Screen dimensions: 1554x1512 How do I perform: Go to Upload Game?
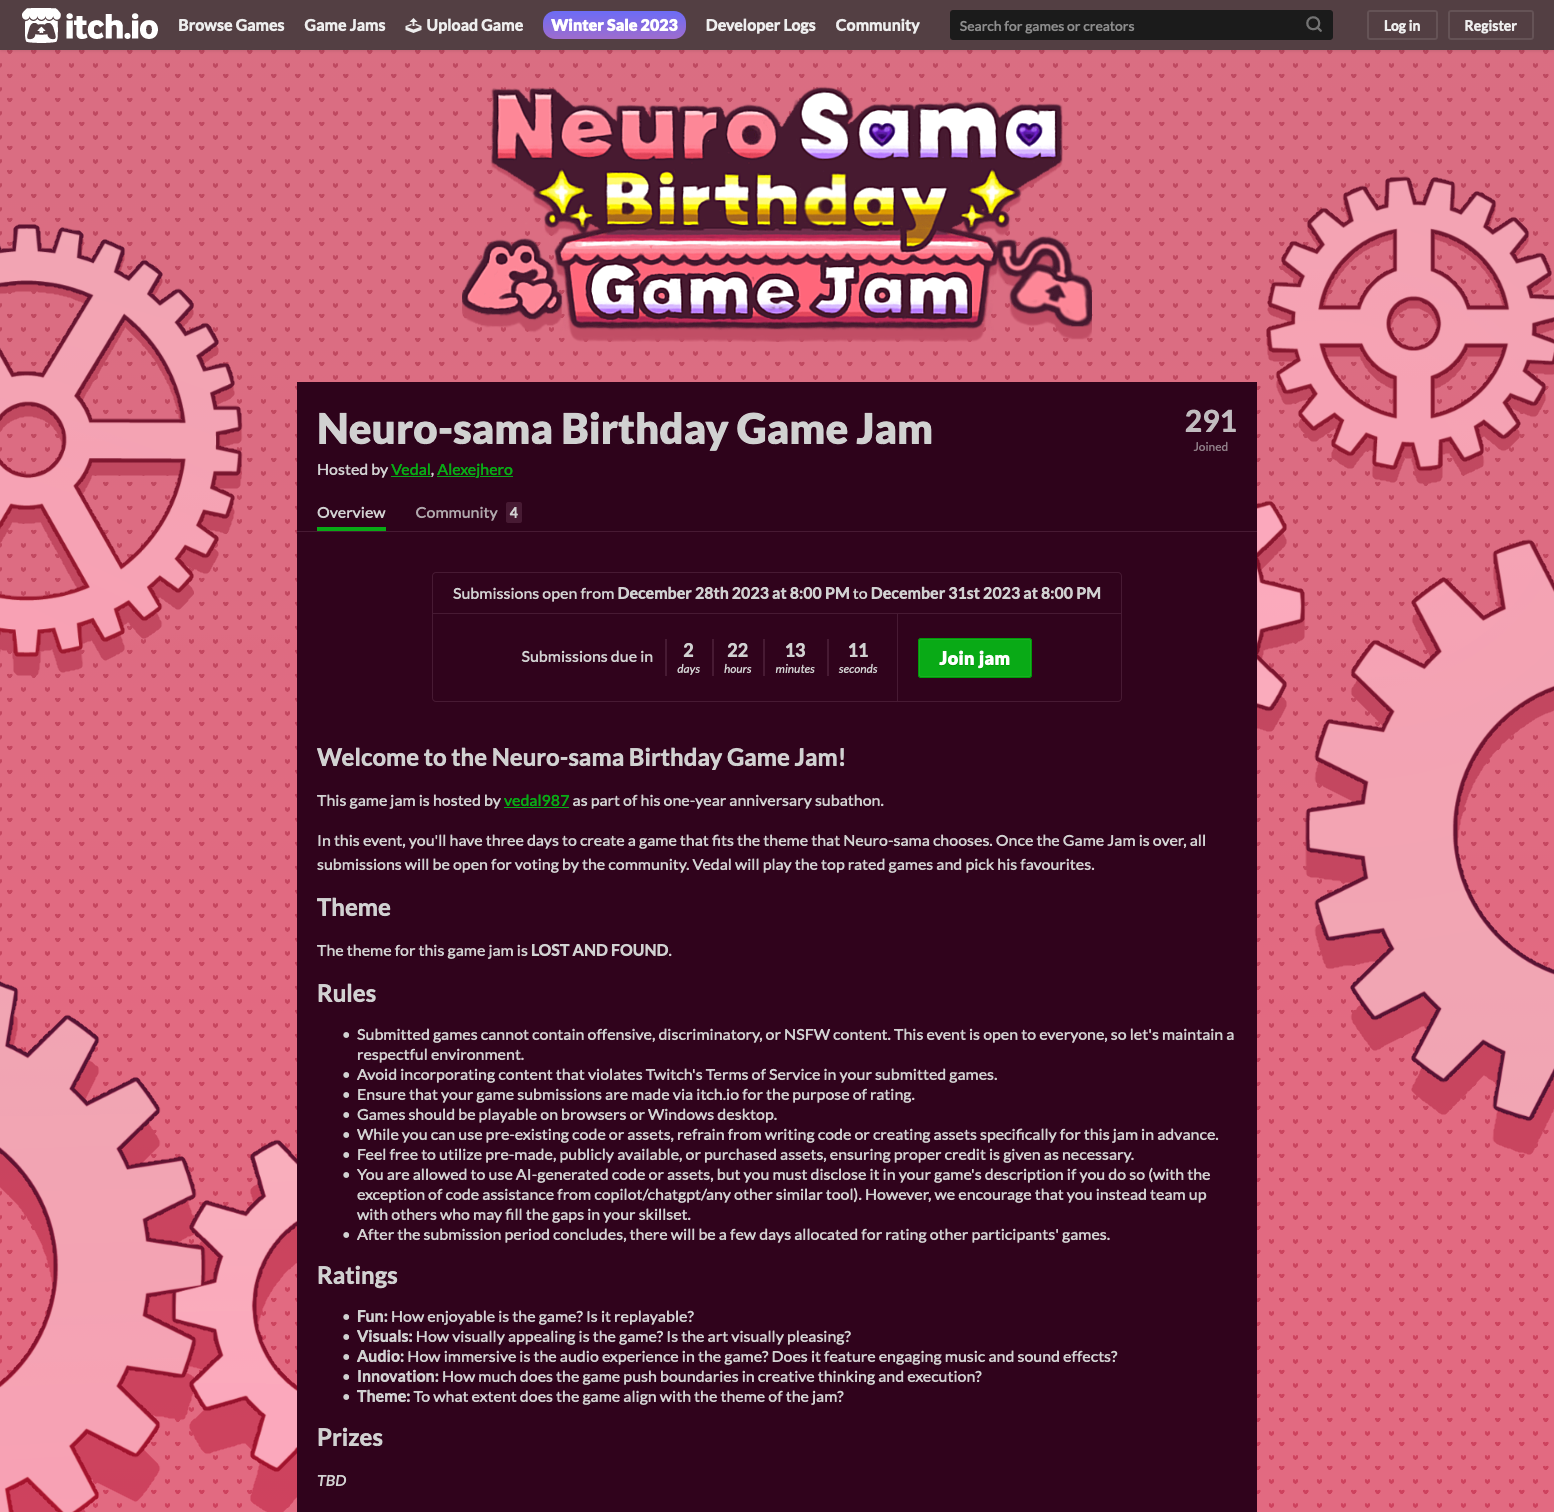[464, 25]
